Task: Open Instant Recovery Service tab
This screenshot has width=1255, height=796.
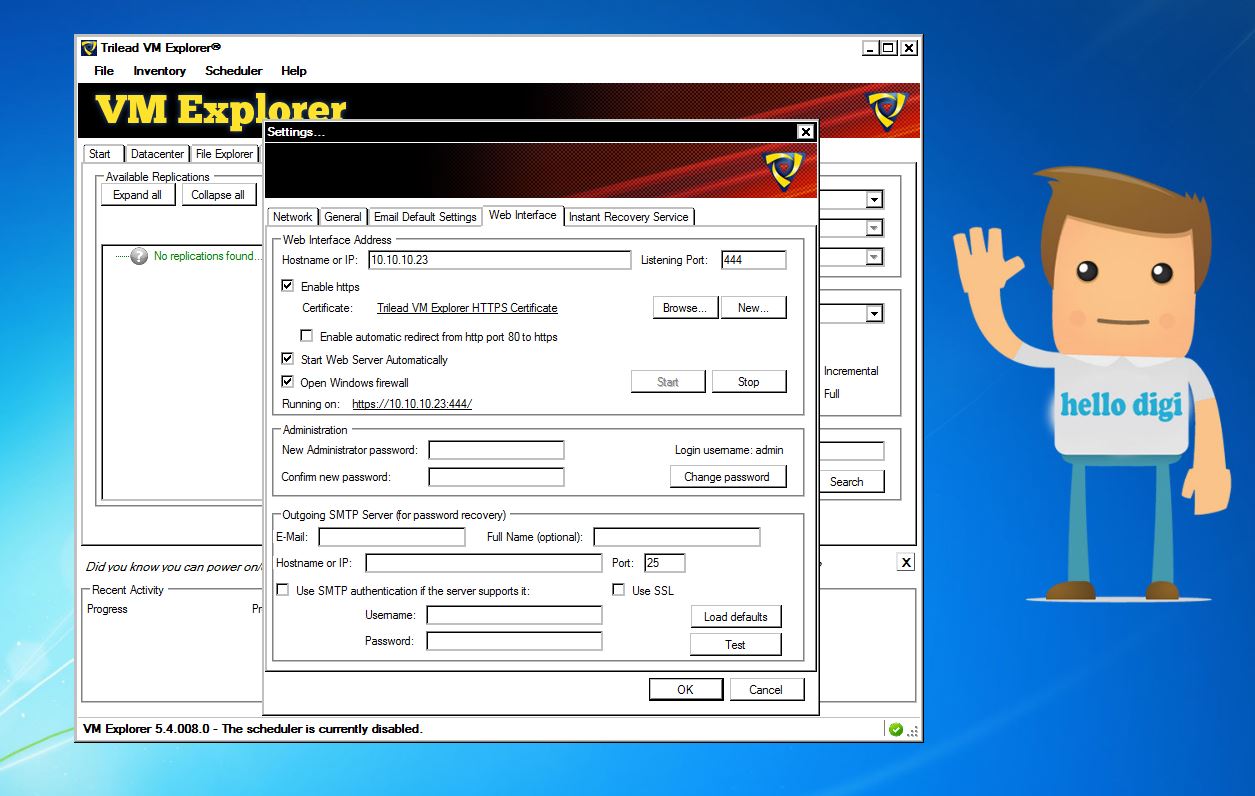Action: click(x=629, y=217)
